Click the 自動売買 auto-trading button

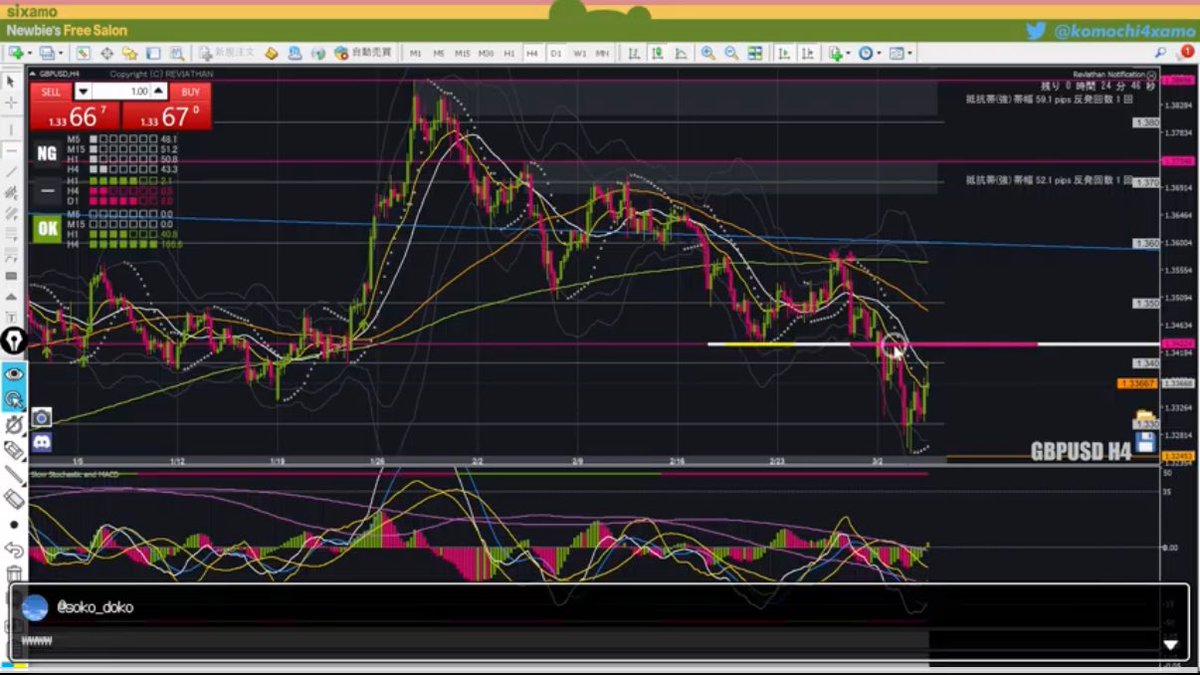click(x=362, y=52)
